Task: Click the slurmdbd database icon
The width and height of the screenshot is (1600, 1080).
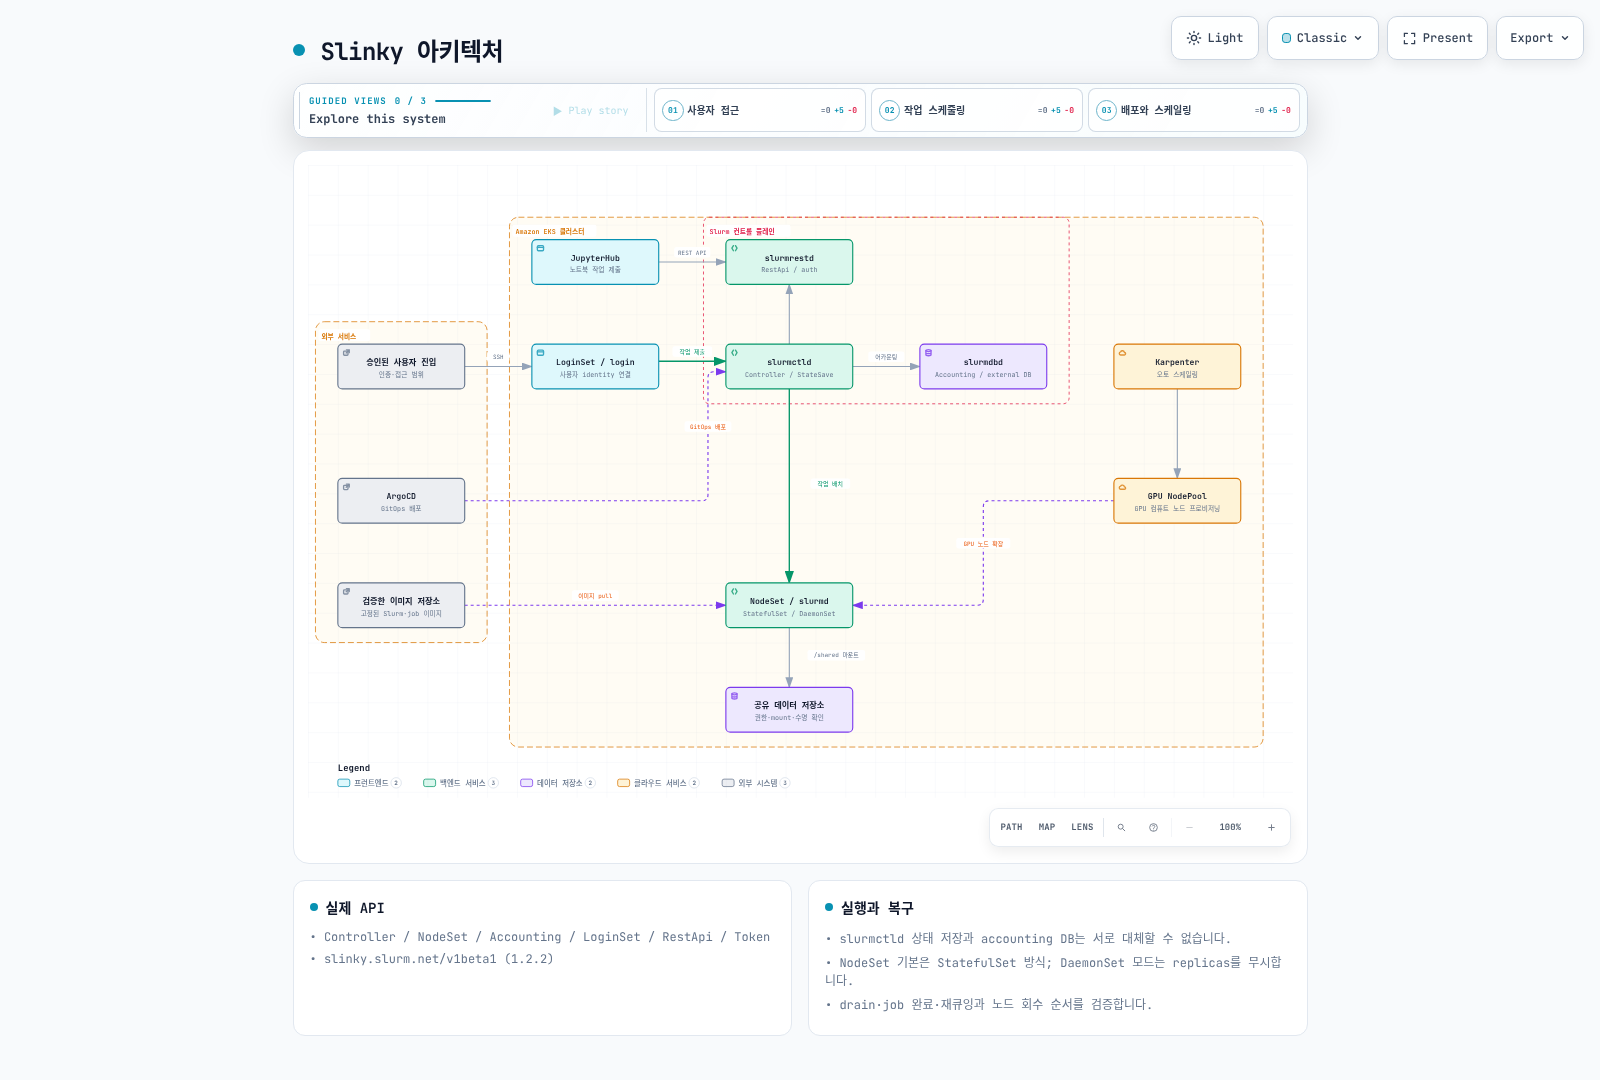Action: (928, 352)
